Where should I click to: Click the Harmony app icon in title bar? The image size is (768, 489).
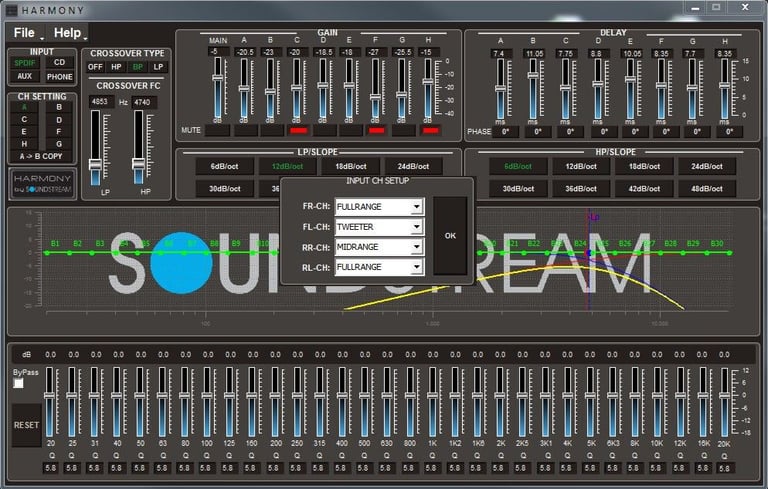coord(11,10)
